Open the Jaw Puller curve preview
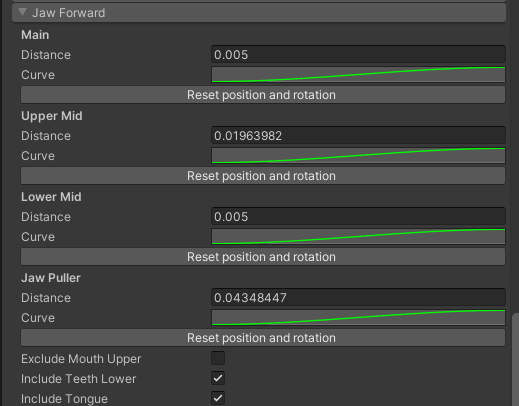The width and height of the screenshot is (519, 406). click(358, 317)
